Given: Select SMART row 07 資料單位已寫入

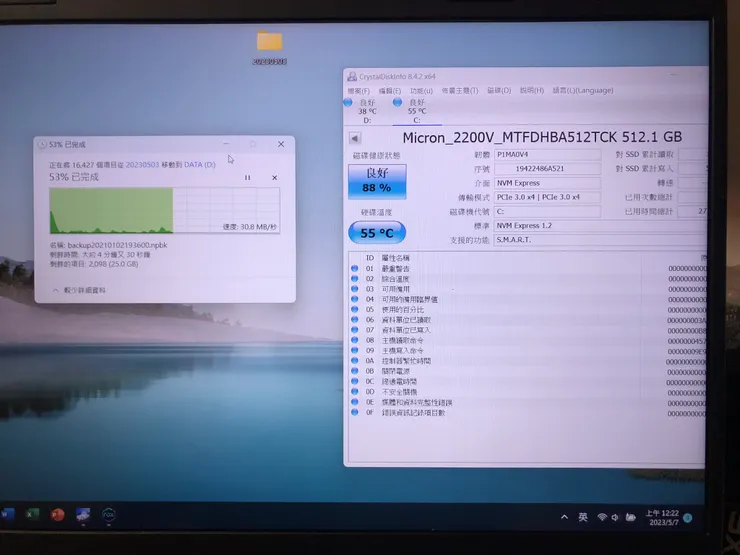Looking at the screenshot, I should point(528,330).
